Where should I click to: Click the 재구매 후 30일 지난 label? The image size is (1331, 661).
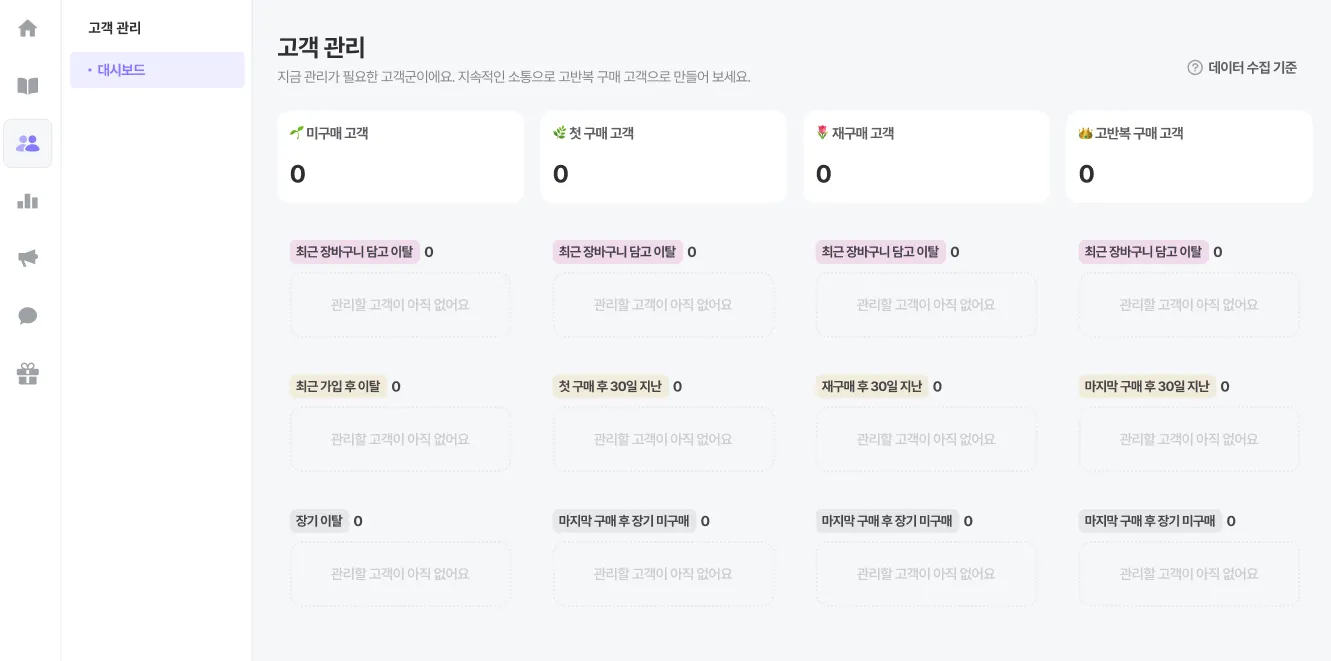tap(872, 386)
